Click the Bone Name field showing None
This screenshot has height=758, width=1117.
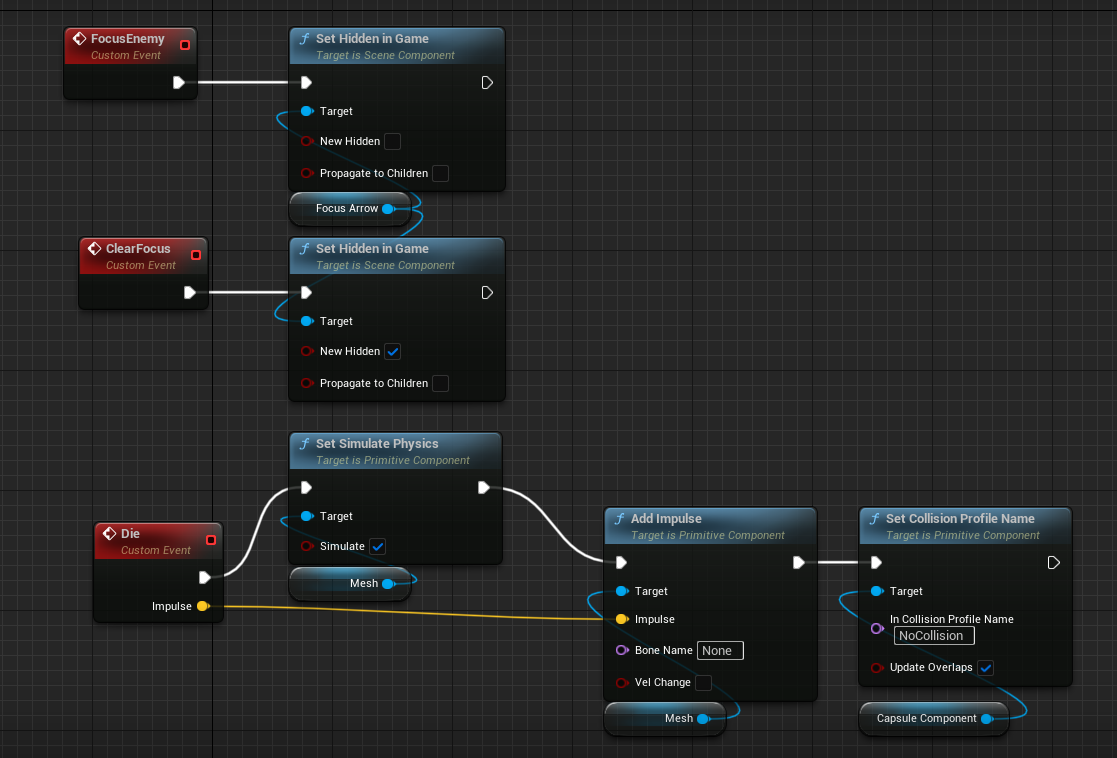point(720,650)
